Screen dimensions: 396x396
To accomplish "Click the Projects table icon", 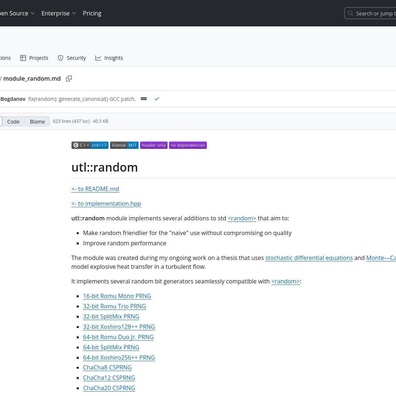I will click(x=23, y=58).
